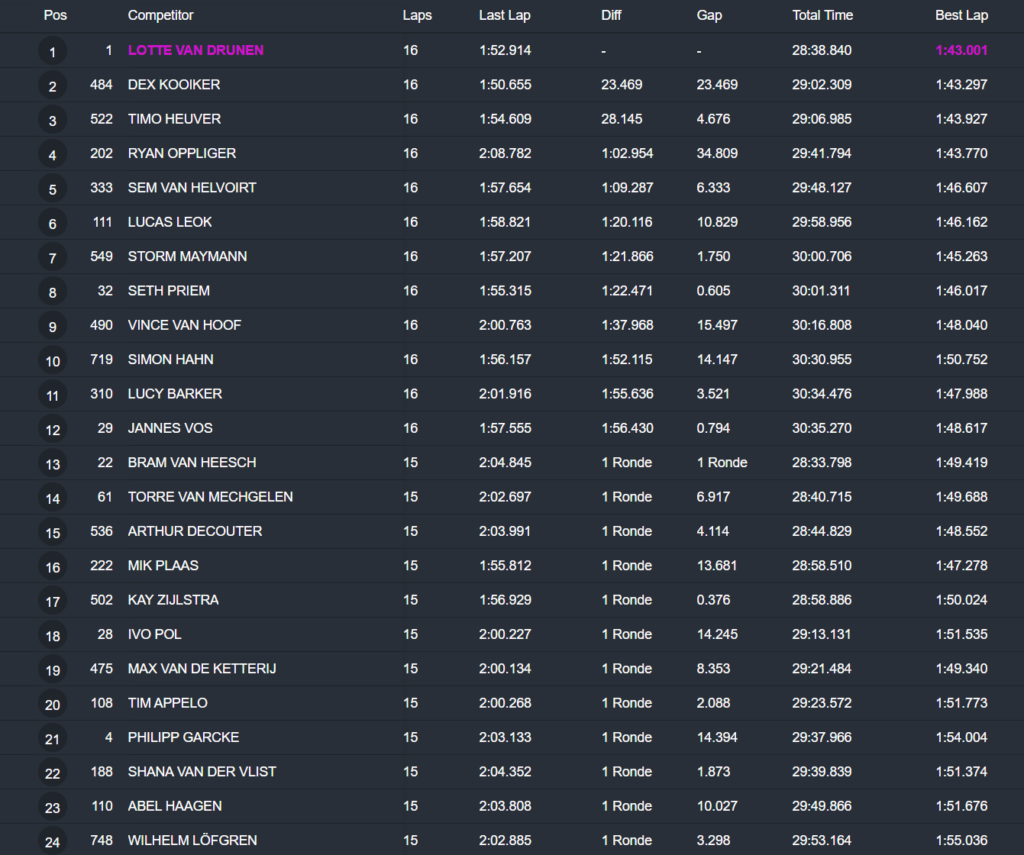
Task: Click the Best Lap column header
Action: click(x=961, y=16)
